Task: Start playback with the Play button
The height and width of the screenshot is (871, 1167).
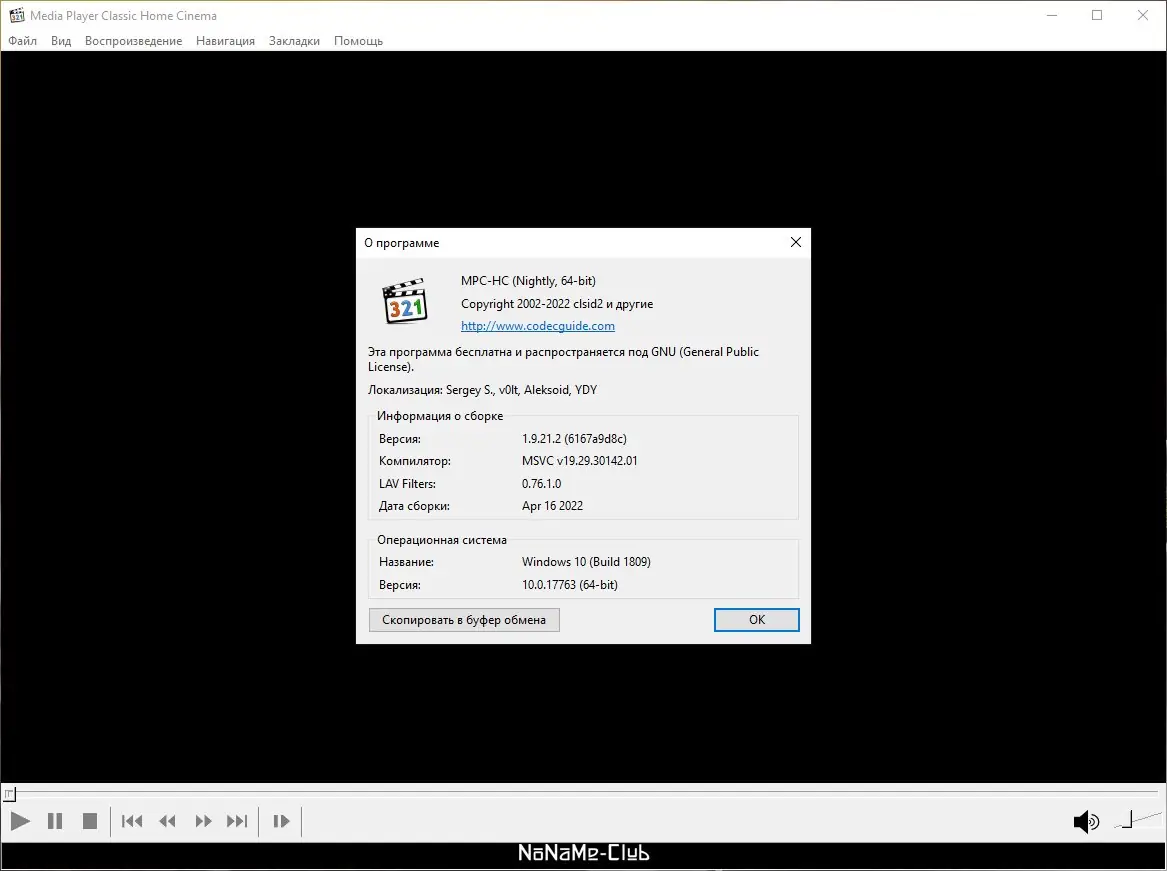Action: 20,821
